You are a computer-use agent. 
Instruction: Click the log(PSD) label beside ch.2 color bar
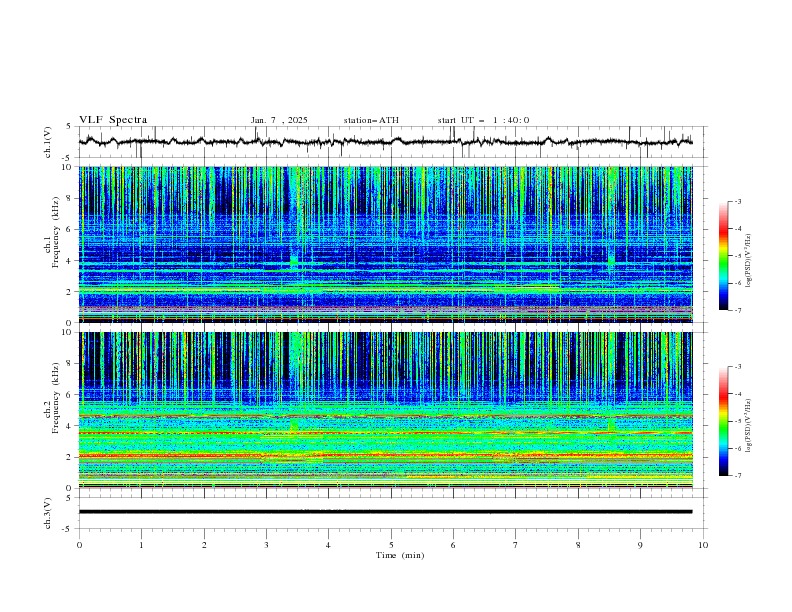(749, 425)
